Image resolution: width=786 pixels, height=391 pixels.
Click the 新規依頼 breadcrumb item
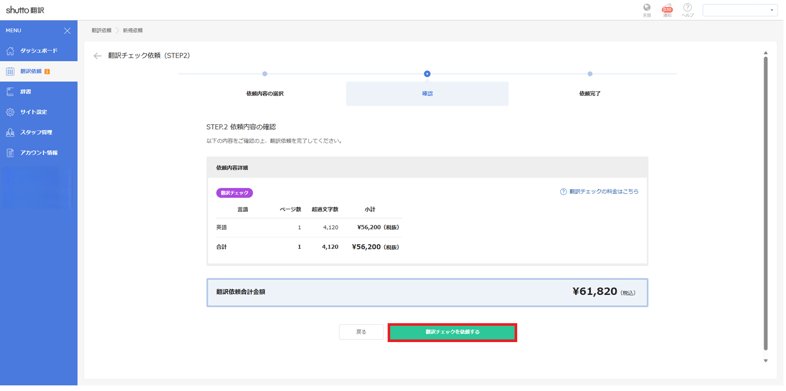point(133,31)
